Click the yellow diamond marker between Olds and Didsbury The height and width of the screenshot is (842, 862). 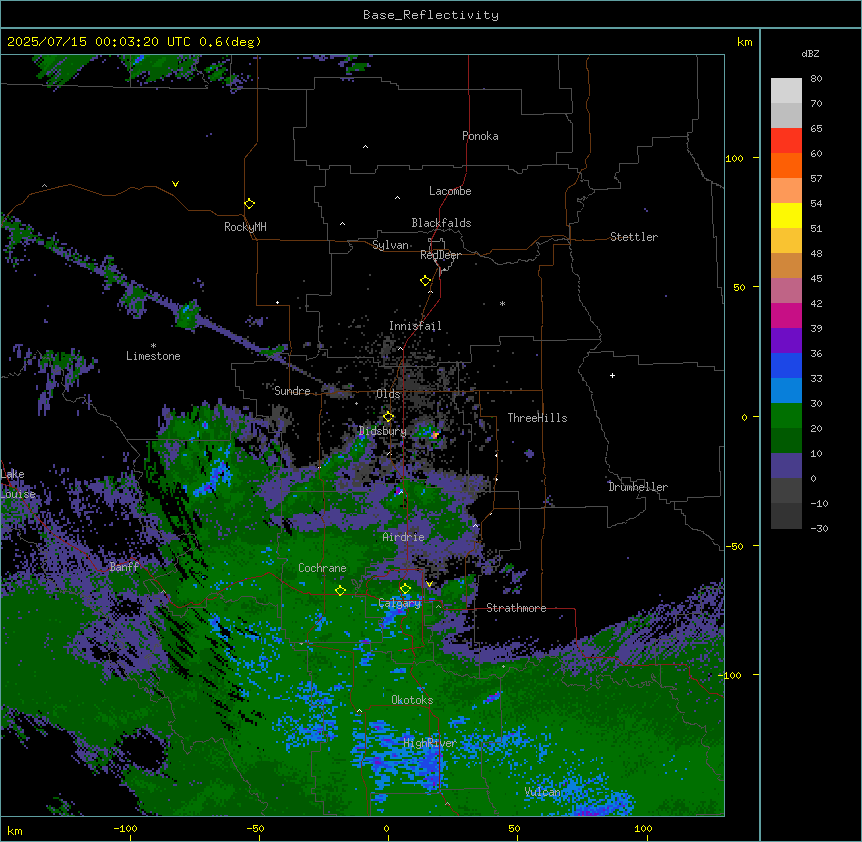pyautogui.click(x=389, y=417)
